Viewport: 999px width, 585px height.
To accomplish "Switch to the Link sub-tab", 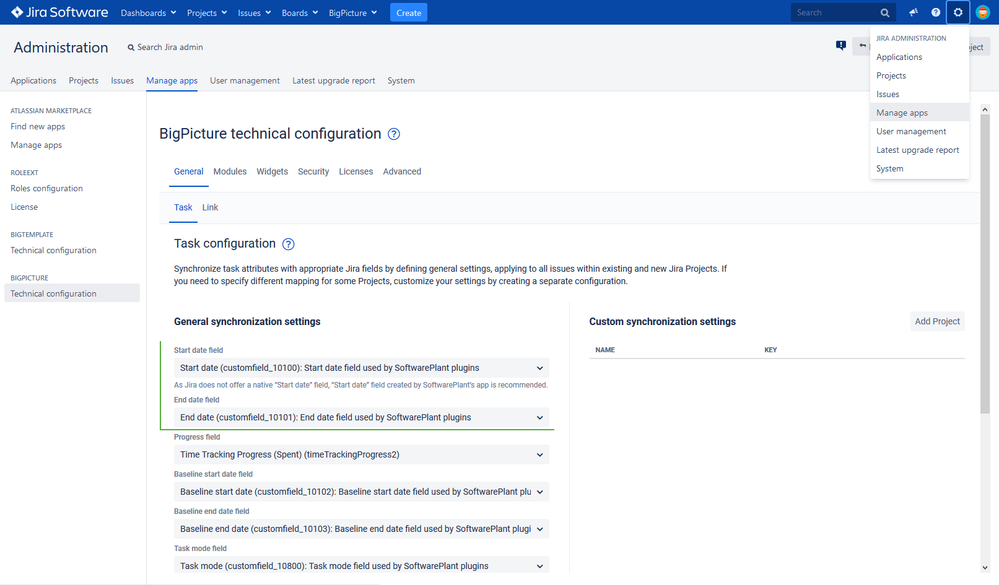I will tap(210, 207).
